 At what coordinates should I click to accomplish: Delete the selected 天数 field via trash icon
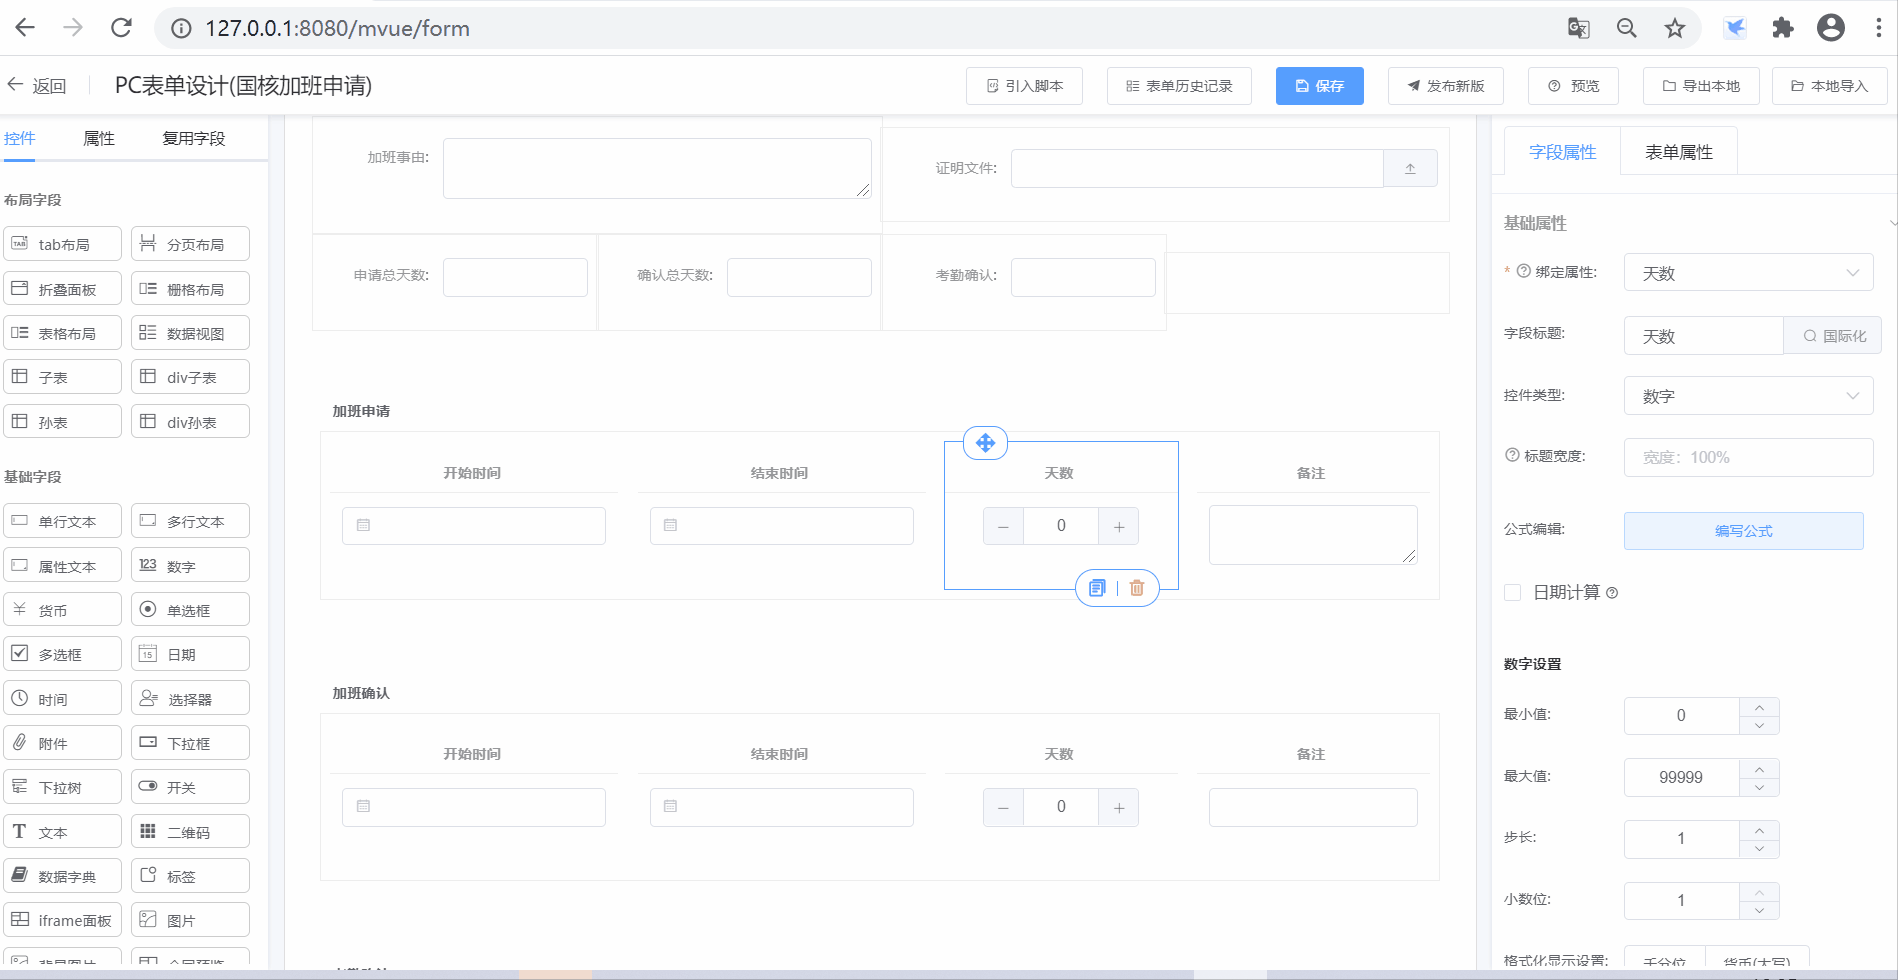pyautogui.click(x=1137, y=588)
